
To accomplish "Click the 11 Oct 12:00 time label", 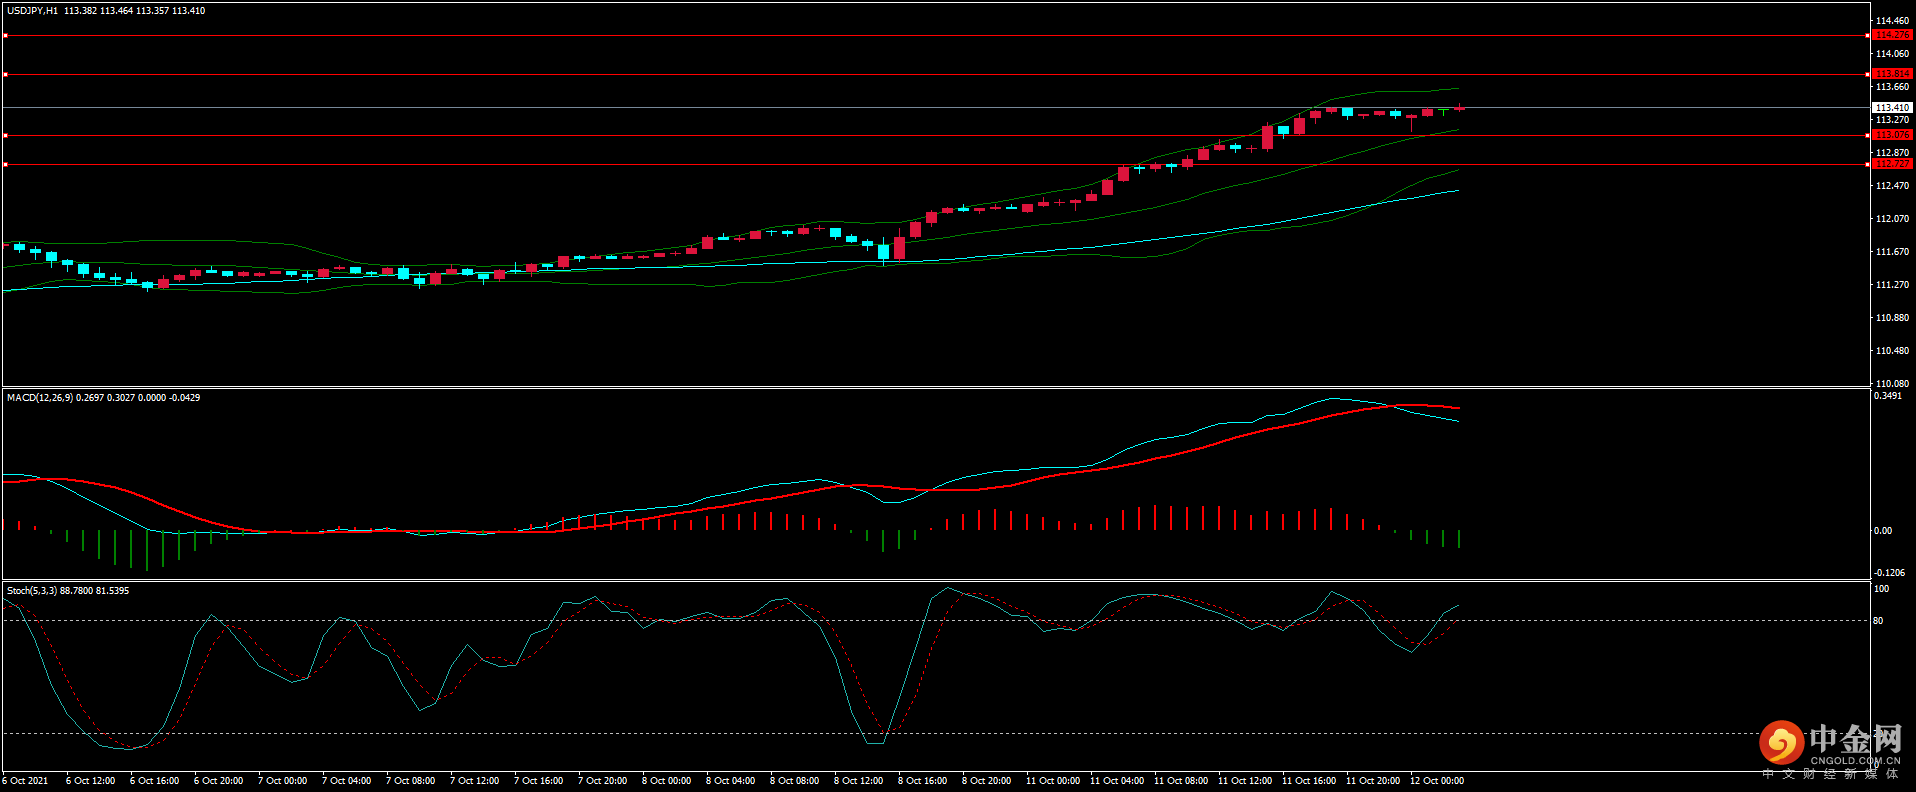I will 1244,781.
